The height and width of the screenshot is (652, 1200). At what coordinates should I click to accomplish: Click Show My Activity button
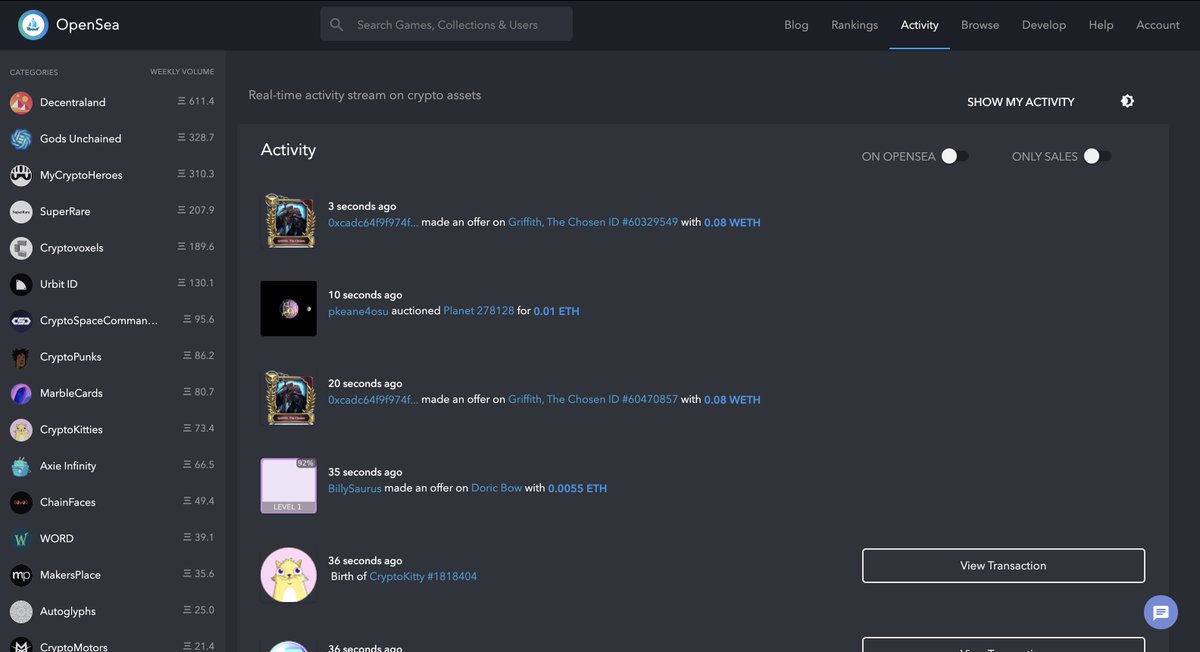(x=1021, y=102)
